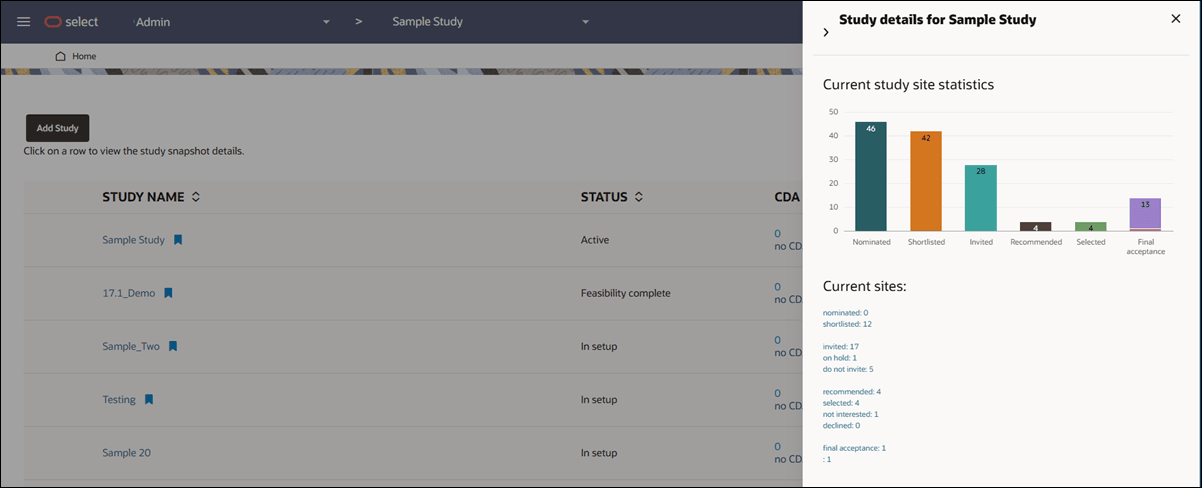This screenshot has width=1202, height=488.
Task: Click CDA count 0 in 17.1_Demo row
Action: (778, 287)
